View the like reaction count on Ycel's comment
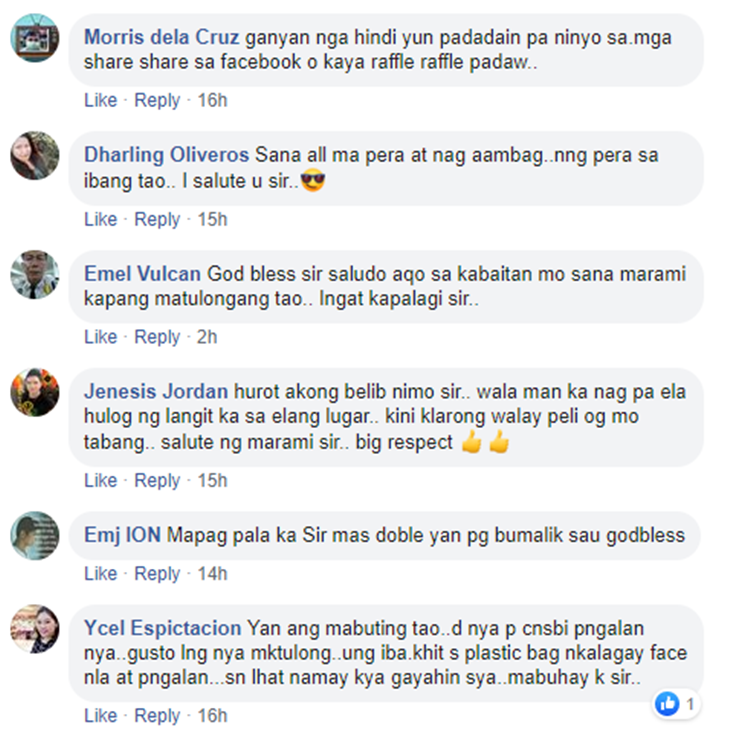 coord(676,704)
